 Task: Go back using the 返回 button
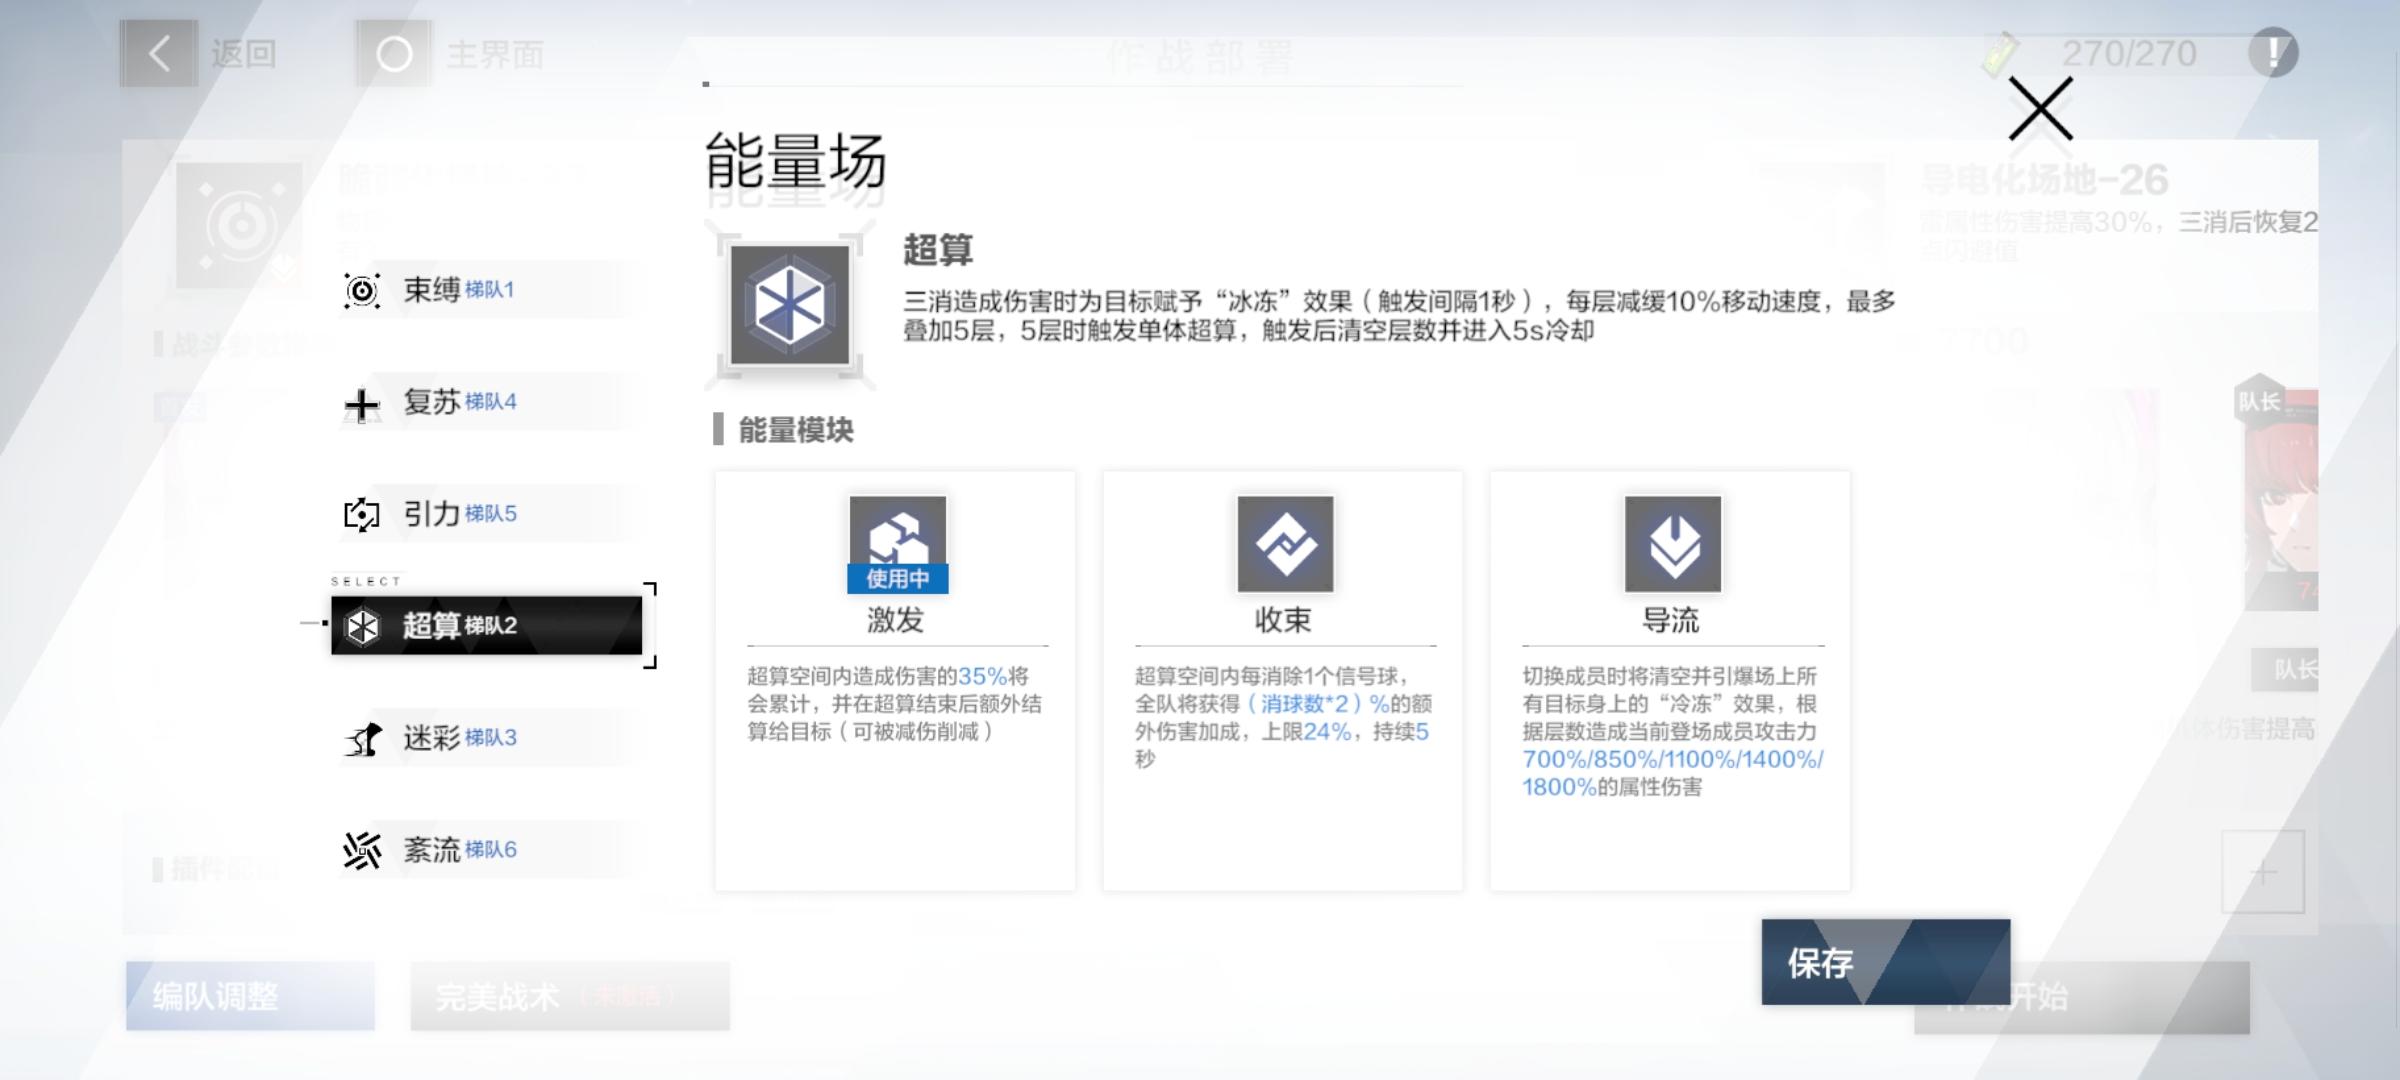click(200, 54)
